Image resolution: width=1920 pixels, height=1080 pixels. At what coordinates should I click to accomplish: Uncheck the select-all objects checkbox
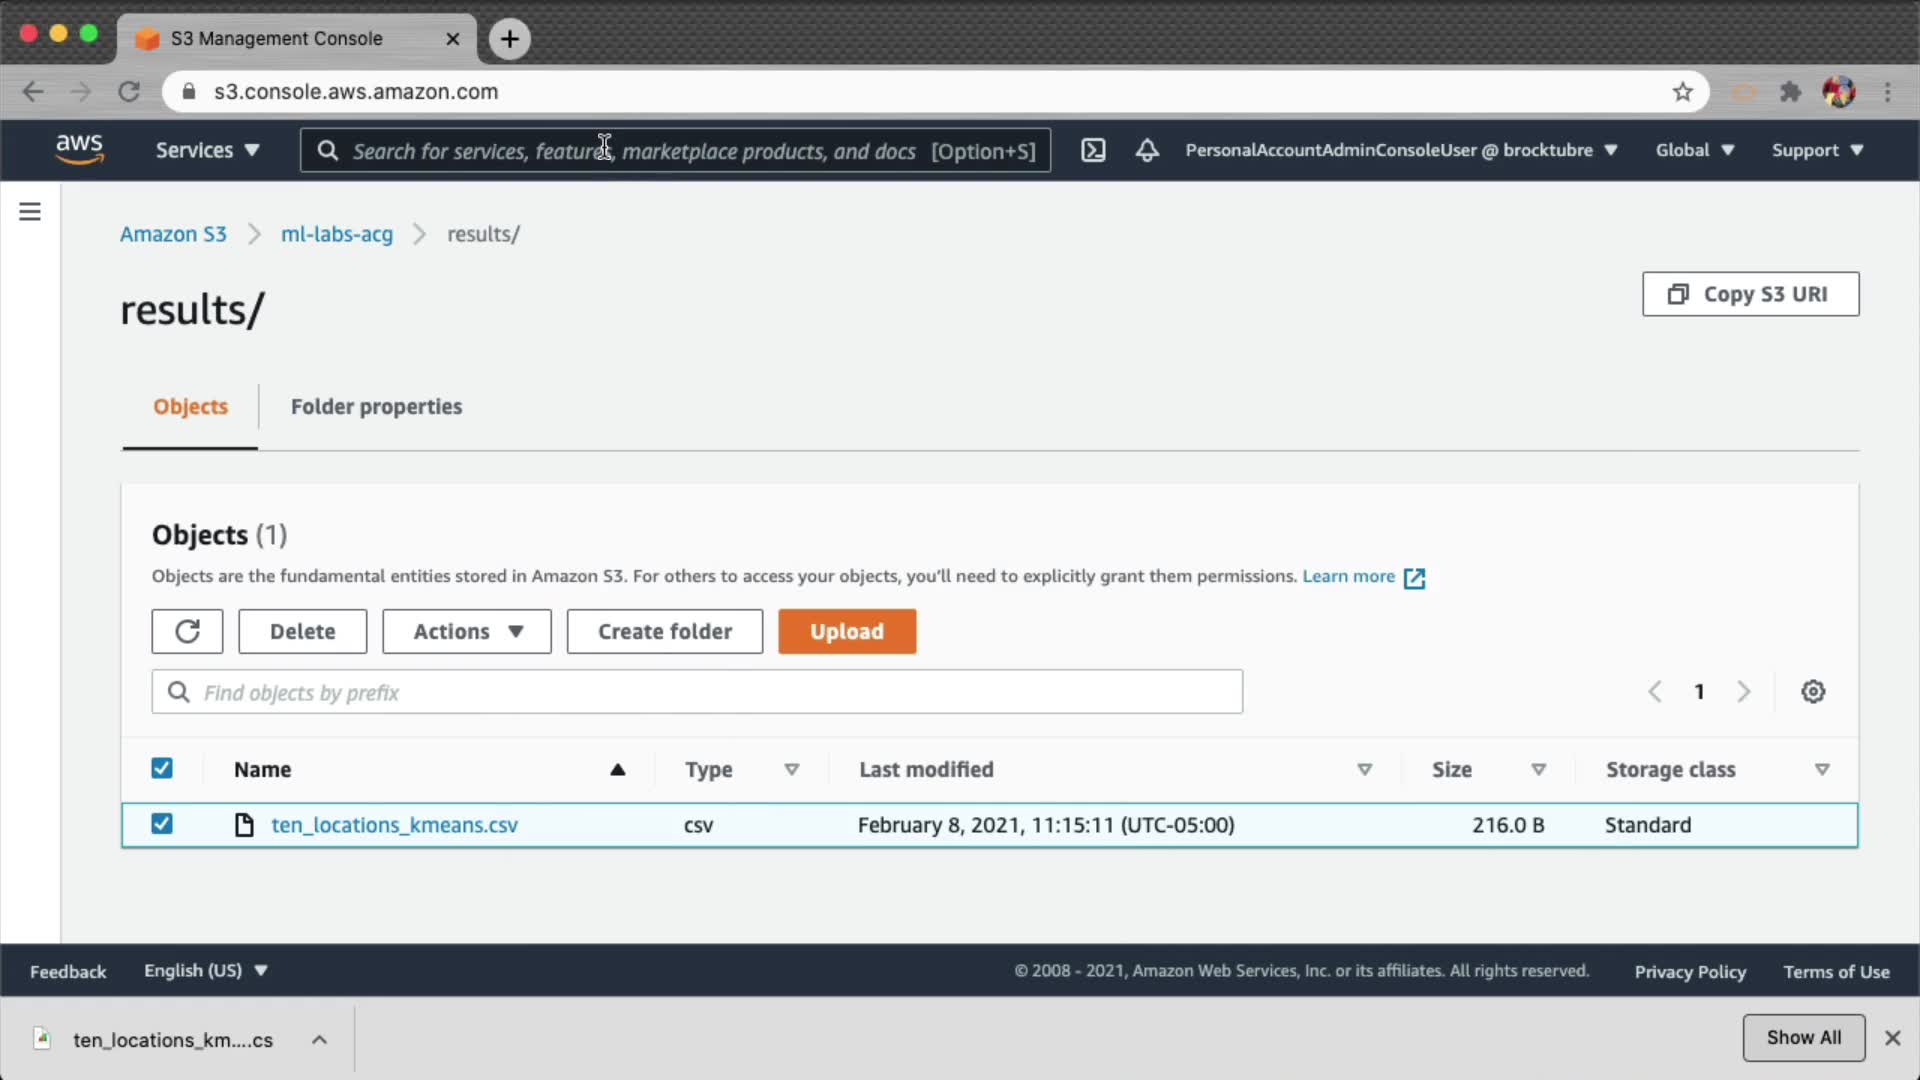[162, 768]
